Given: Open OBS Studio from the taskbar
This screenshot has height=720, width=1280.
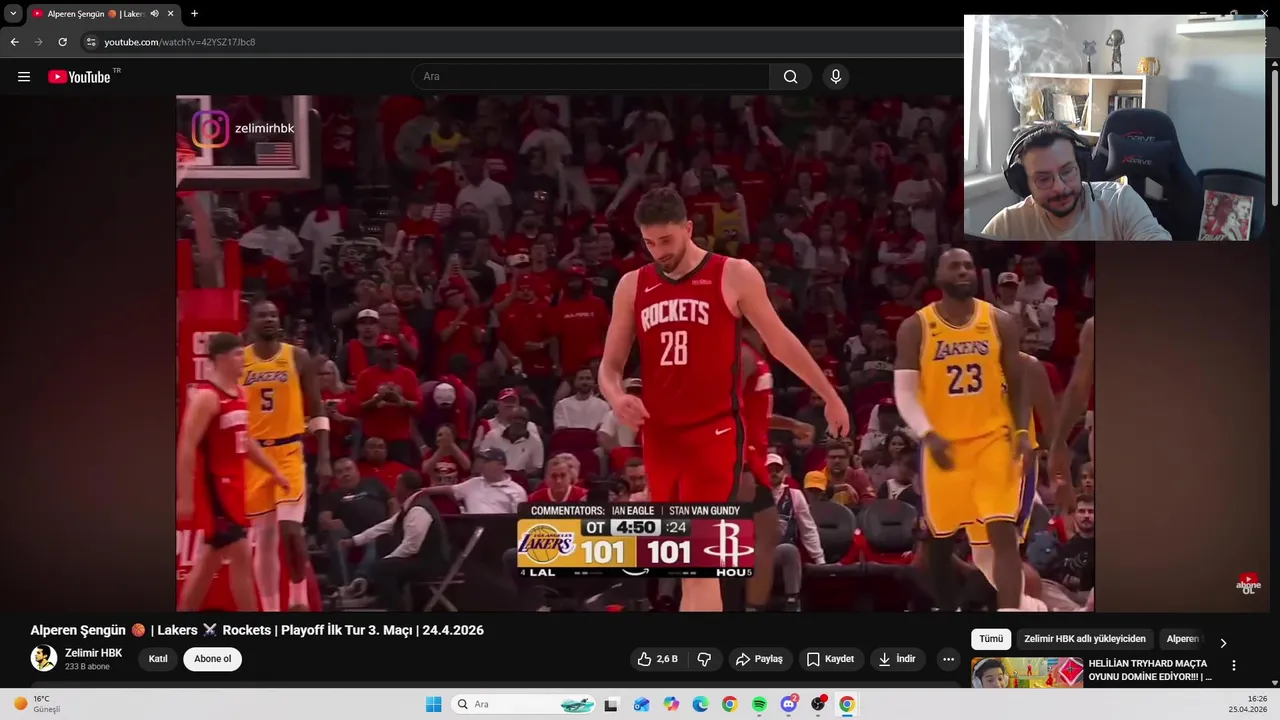Looking at the screenshot, I should (x=818, y=704).
